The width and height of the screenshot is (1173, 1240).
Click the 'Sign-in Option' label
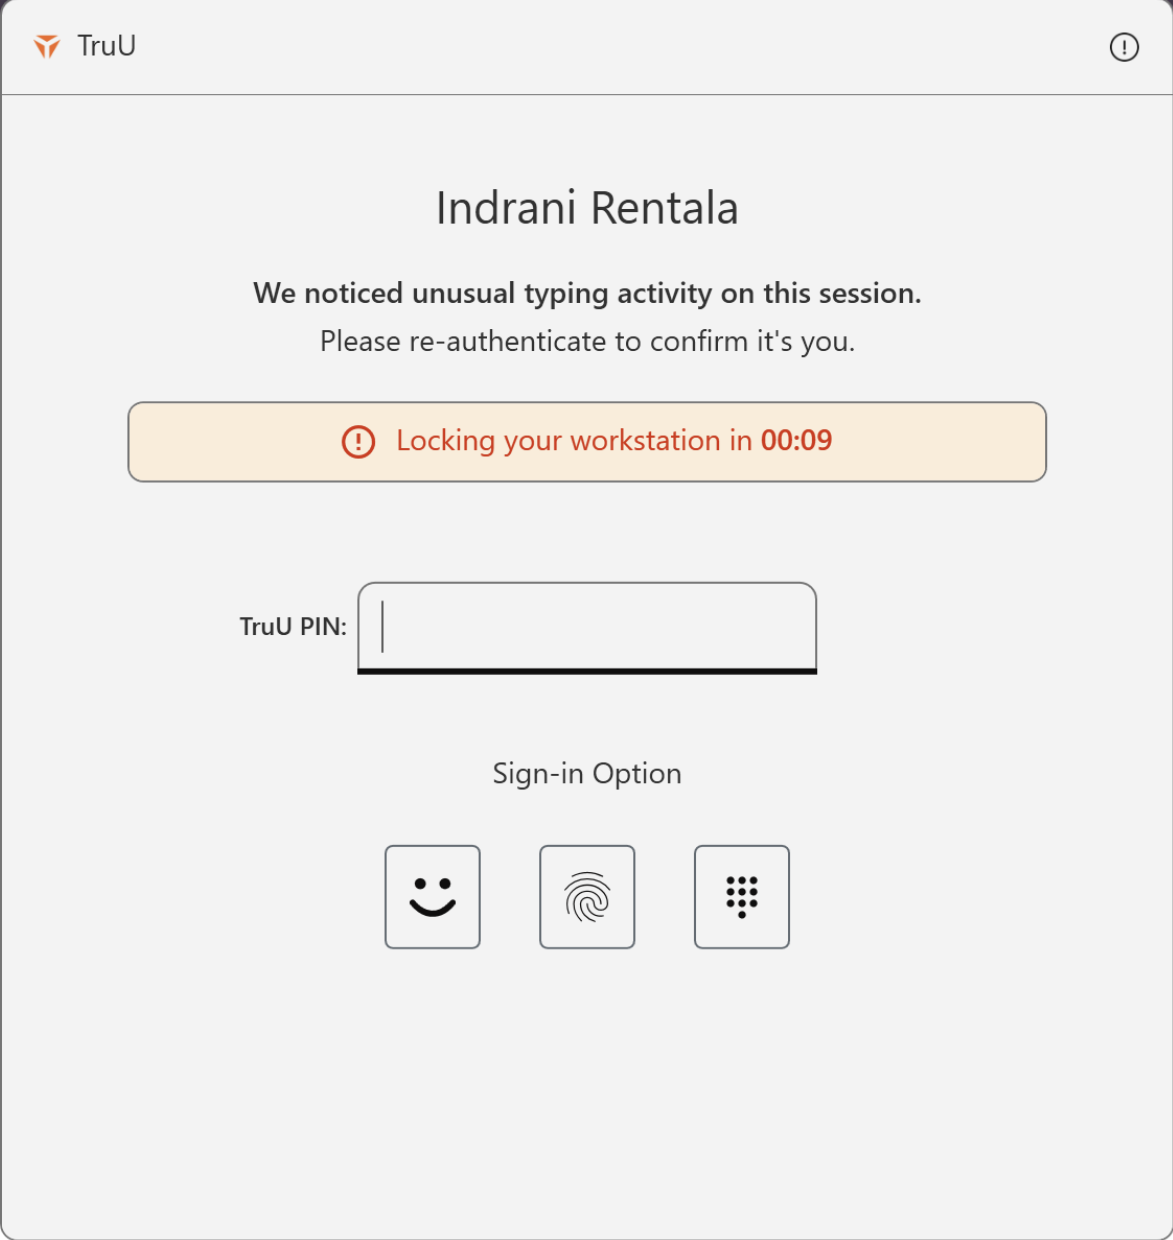click(x=587, y=774)
